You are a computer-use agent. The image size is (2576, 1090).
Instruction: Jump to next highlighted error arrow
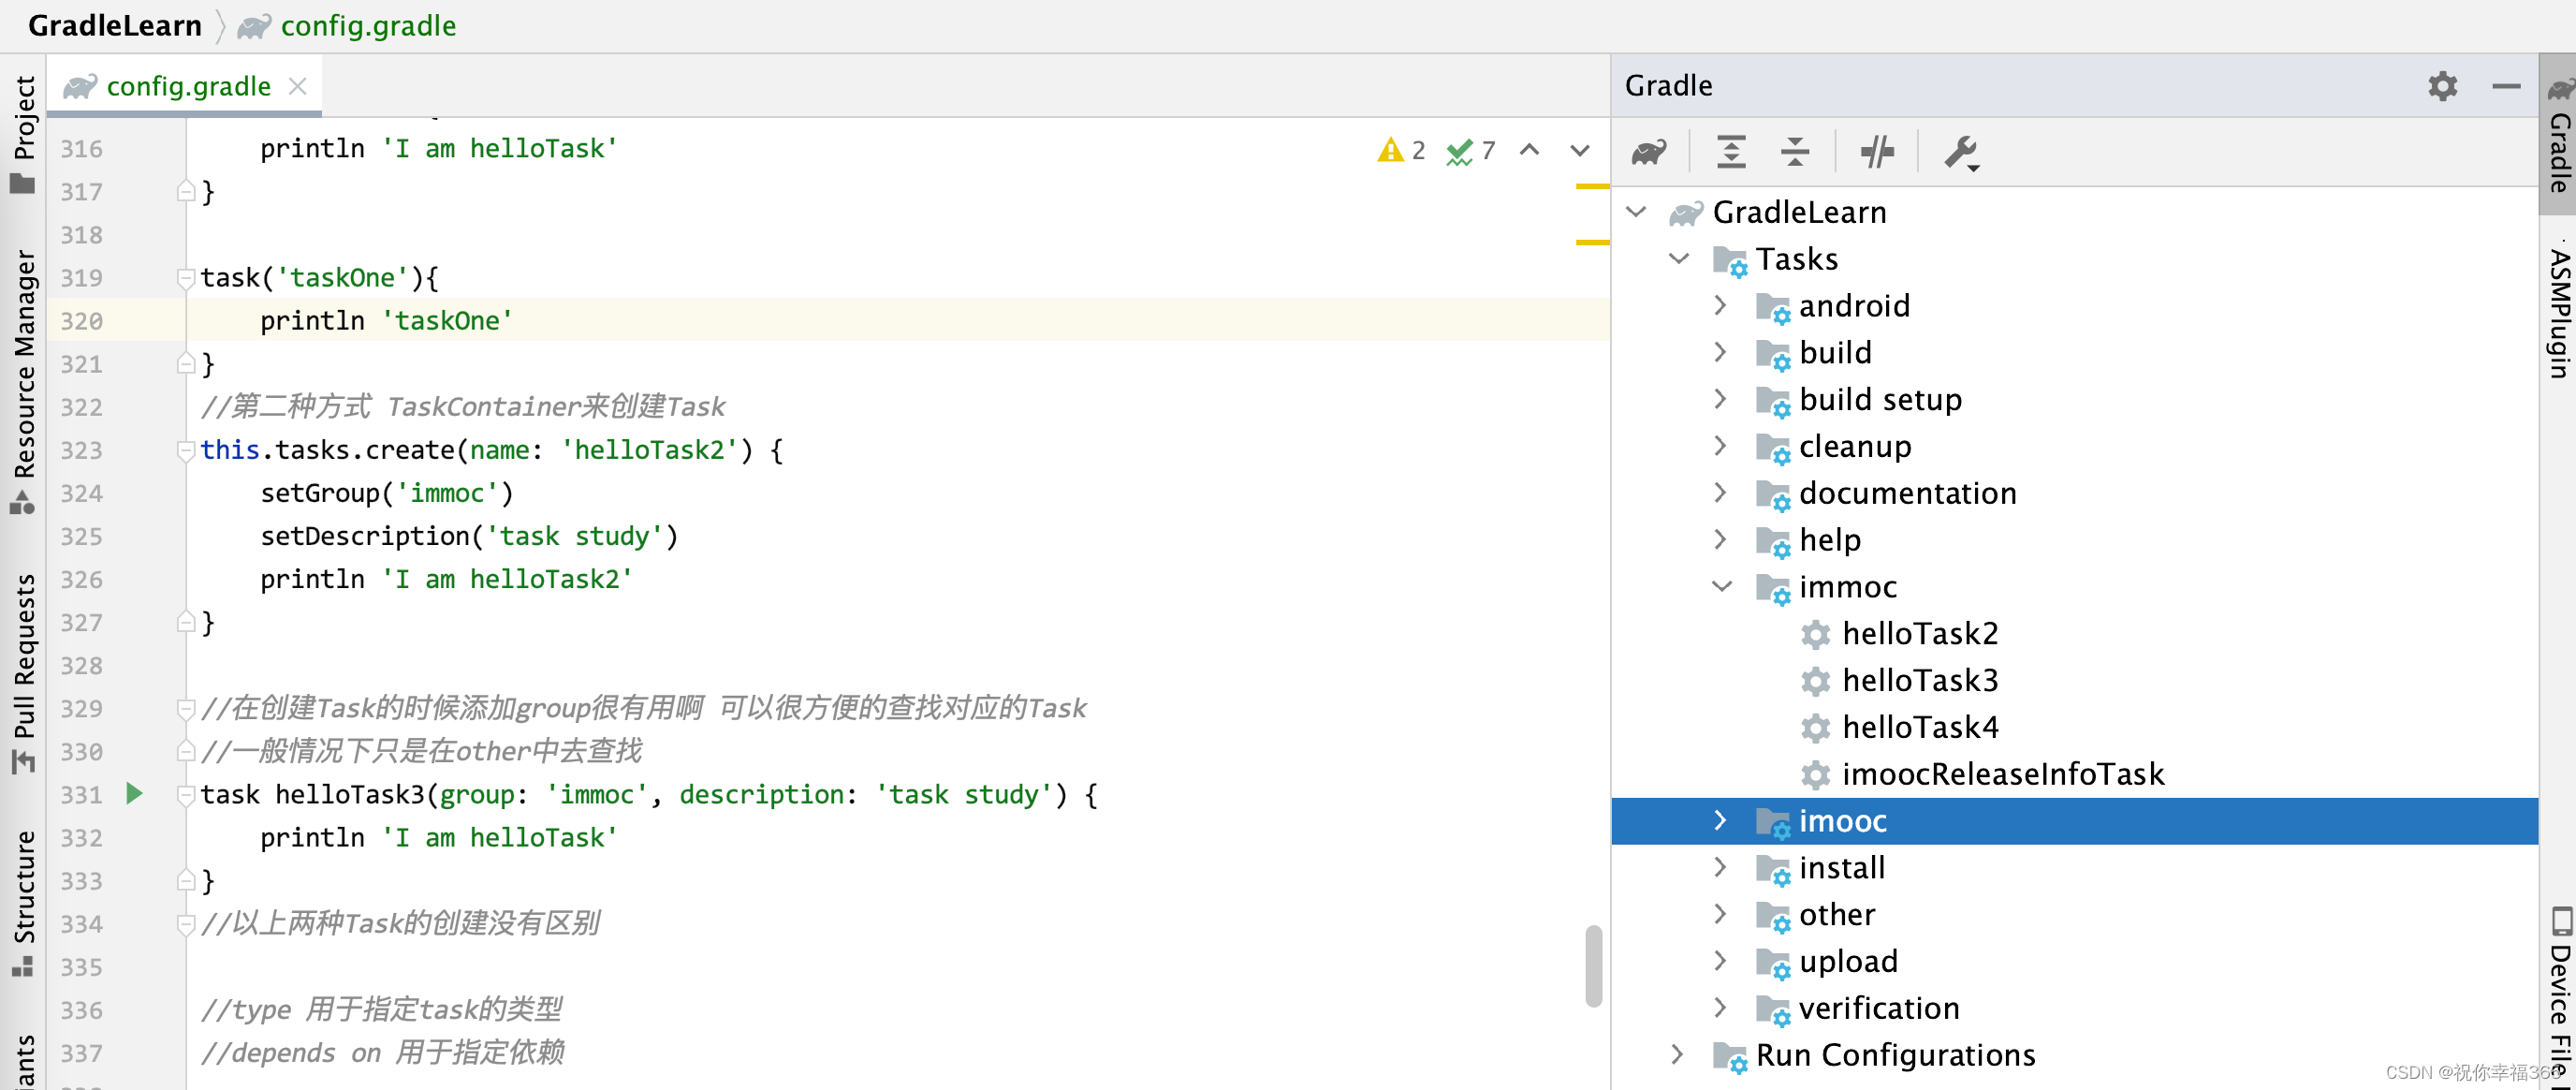pyautogui.click(x=1580, y=150)
